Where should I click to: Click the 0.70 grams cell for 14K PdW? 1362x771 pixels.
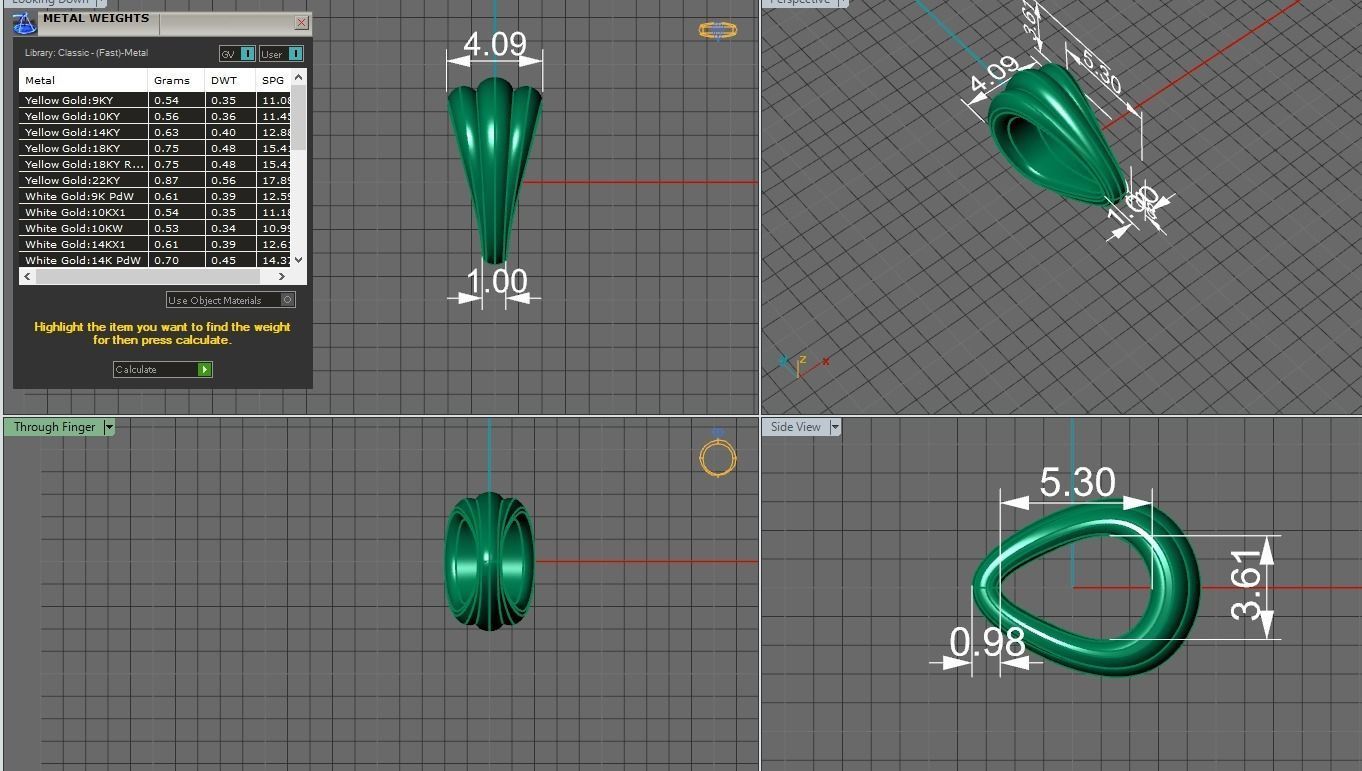(x=177, y=260)
